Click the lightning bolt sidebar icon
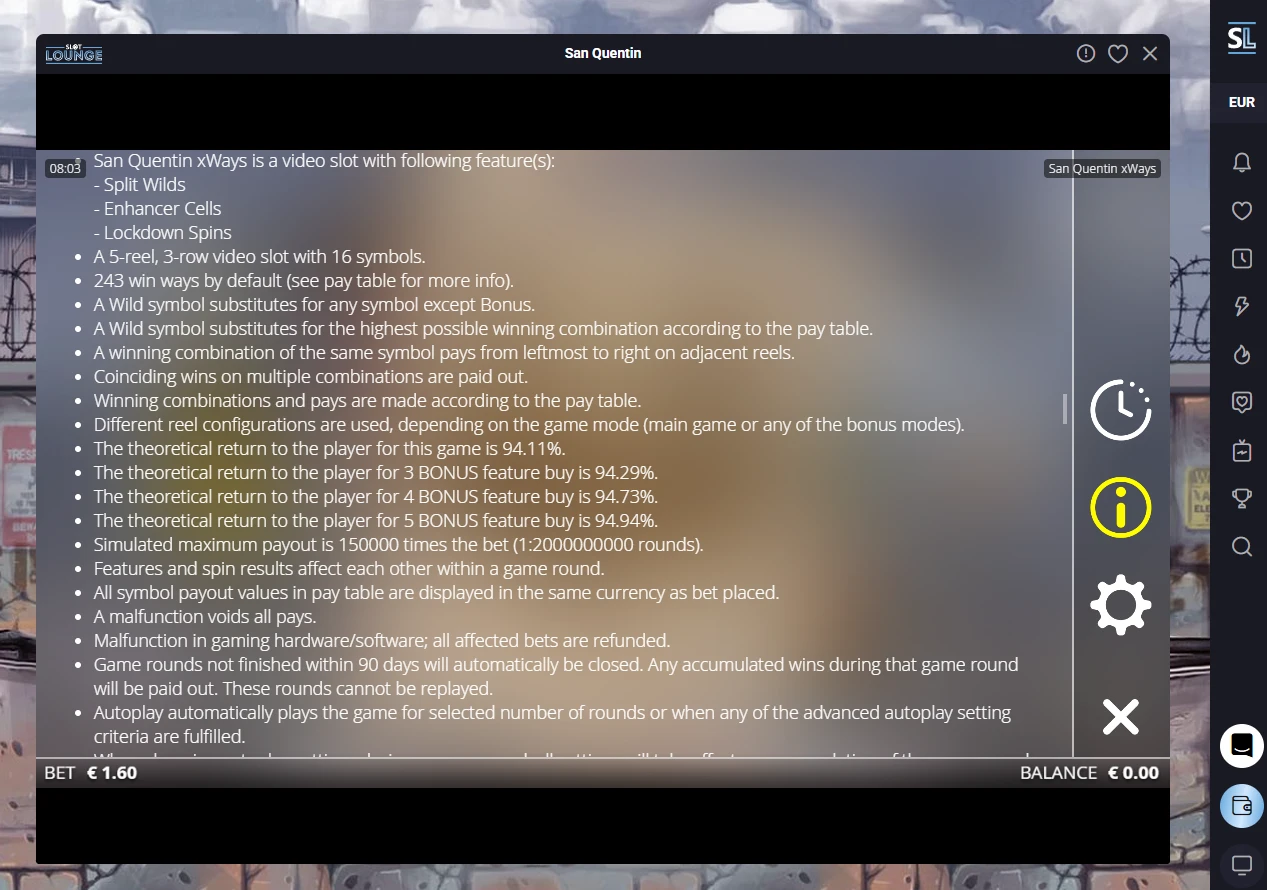The width and height of the screenshot is (1267, 890). tap(1242, 306)
